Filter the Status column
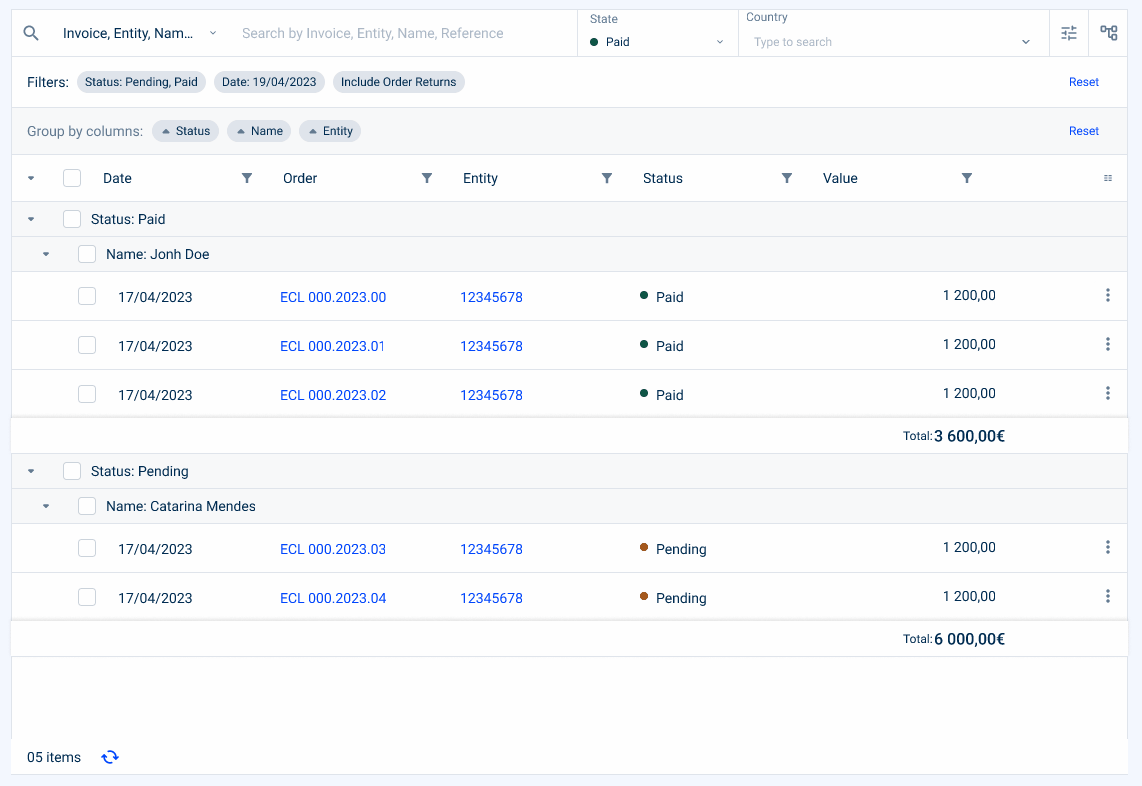The height and width of the screenshot is (786, 1142). coord(787,178)
